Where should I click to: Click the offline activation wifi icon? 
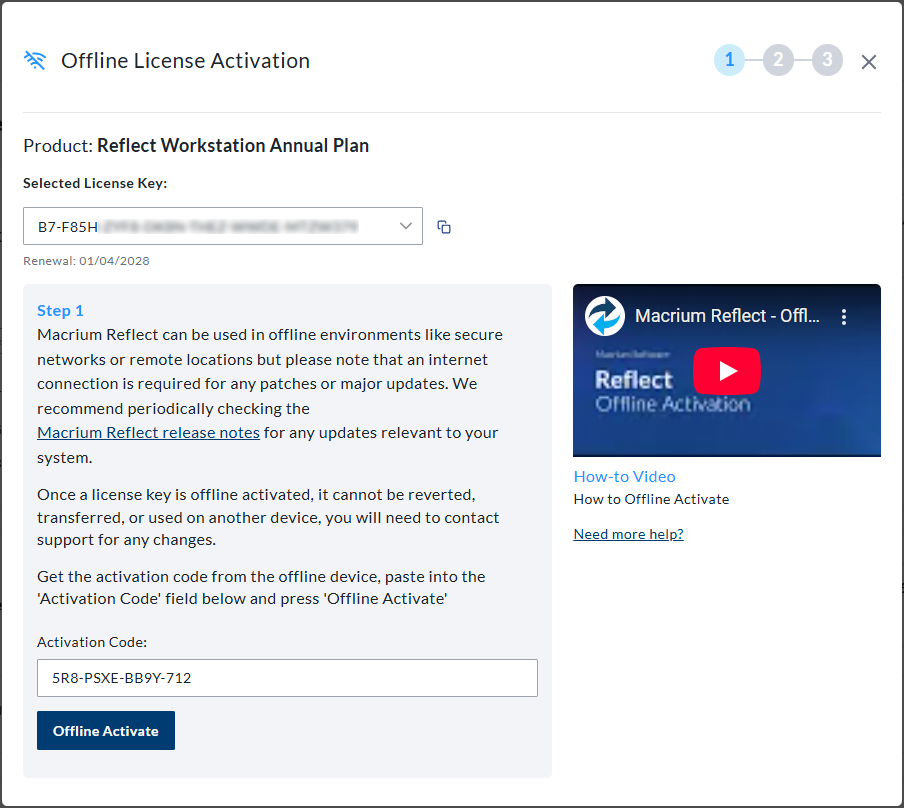click(34, 60)
